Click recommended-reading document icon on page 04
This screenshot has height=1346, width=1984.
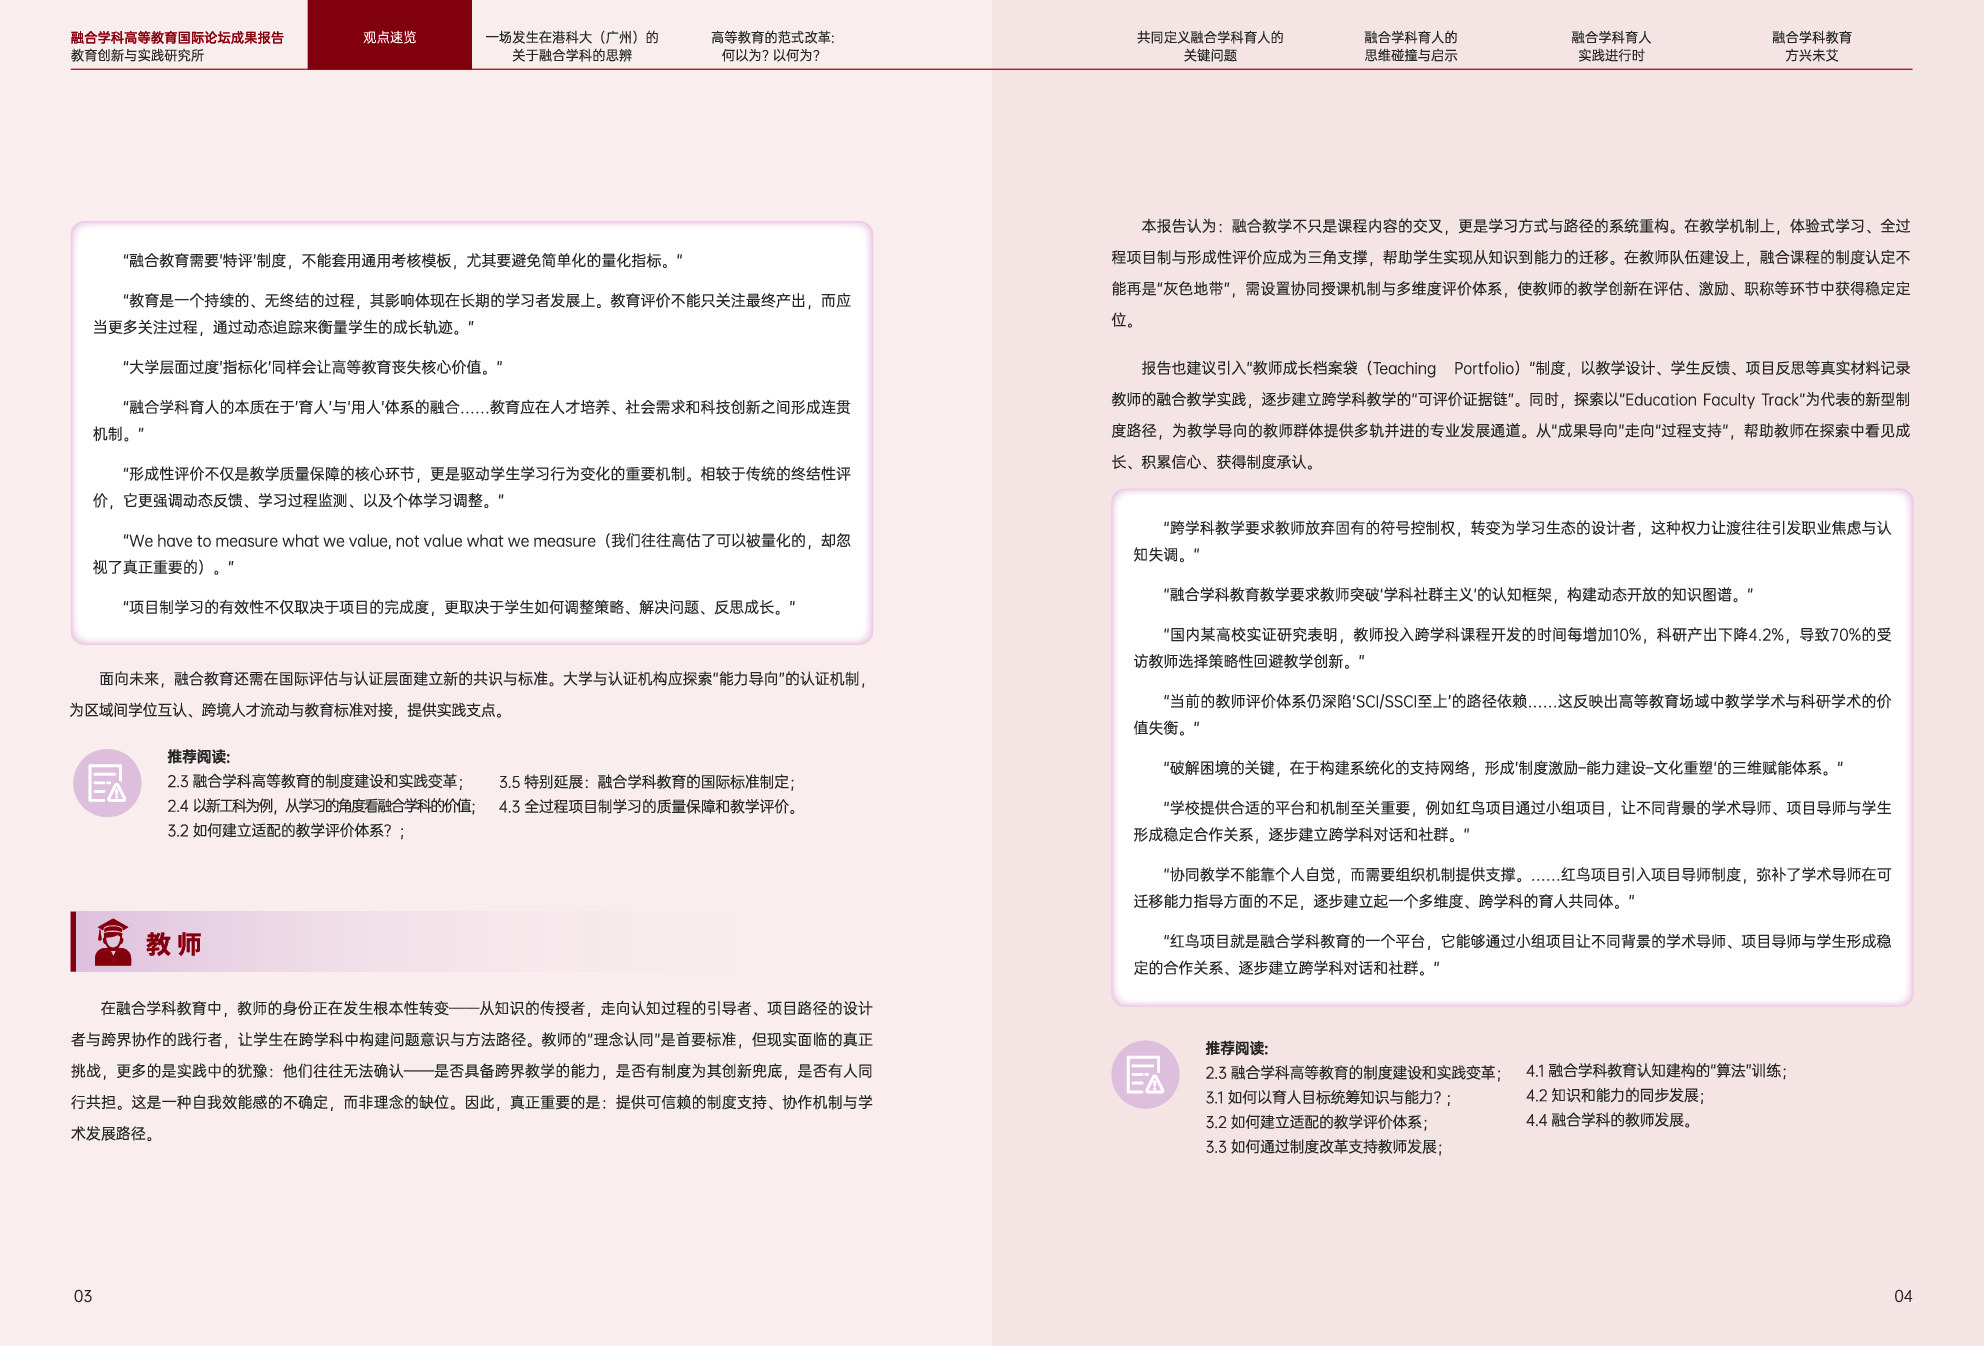point(1145,1075)
